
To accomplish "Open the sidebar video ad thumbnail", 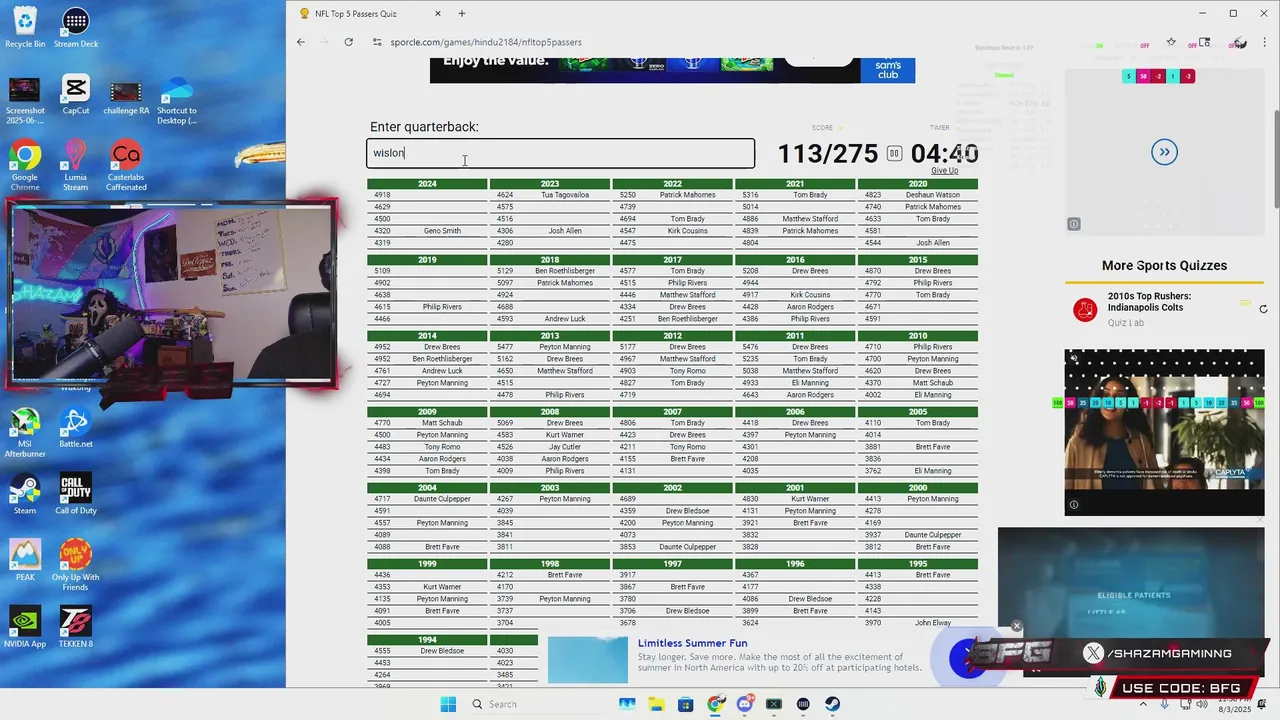I will (x=1164, y=432).
